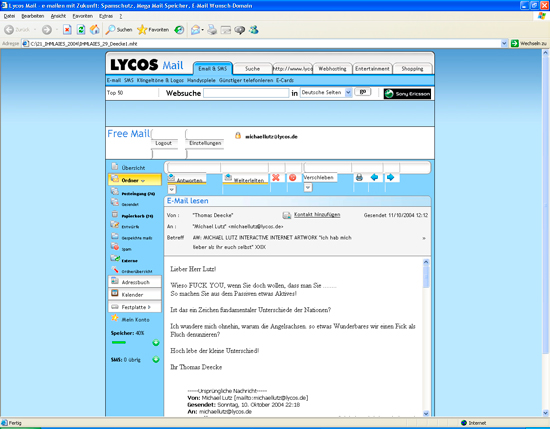Select the Shopping tab
This screenshot has width=550, height=429.
coord(412,69)
